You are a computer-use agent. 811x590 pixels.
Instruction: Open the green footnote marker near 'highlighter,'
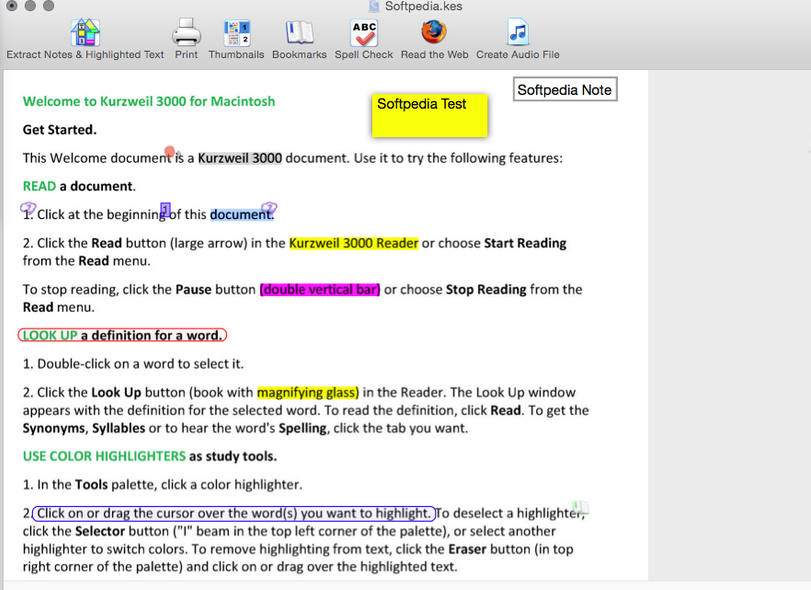coord(580,508)
